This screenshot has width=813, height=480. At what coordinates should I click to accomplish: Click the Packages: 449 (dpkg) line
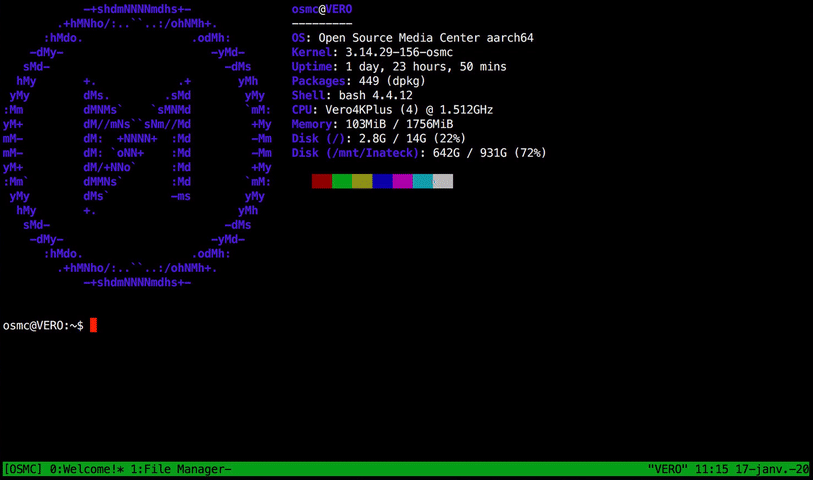coord(358,81)
